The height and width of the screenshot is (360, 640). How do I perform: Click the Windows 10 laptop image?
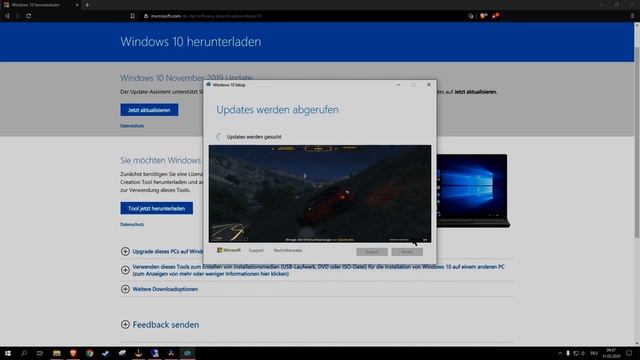coord(472,190)
